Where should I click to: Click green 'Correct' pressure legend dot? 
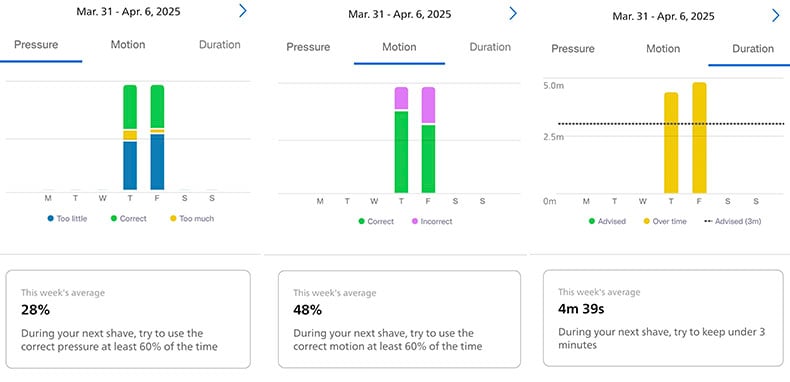click(113, 219)
